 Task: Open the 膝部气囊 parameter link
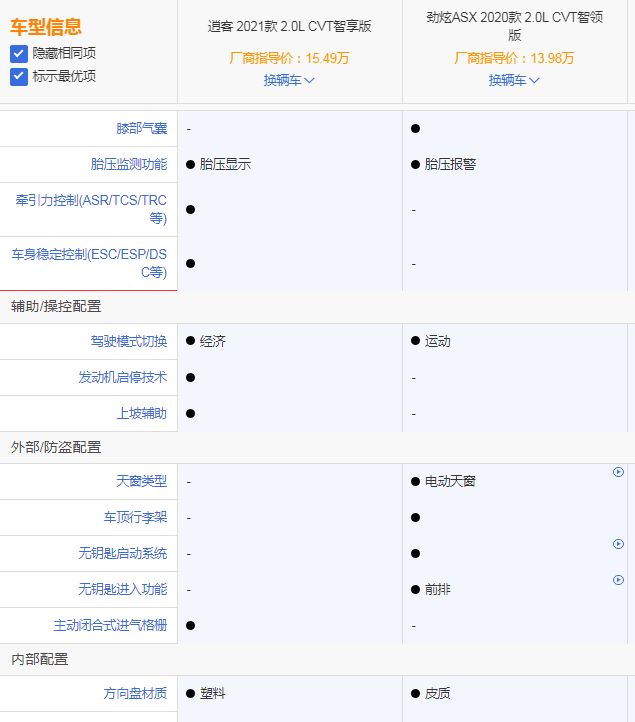[x=141, y=129]
